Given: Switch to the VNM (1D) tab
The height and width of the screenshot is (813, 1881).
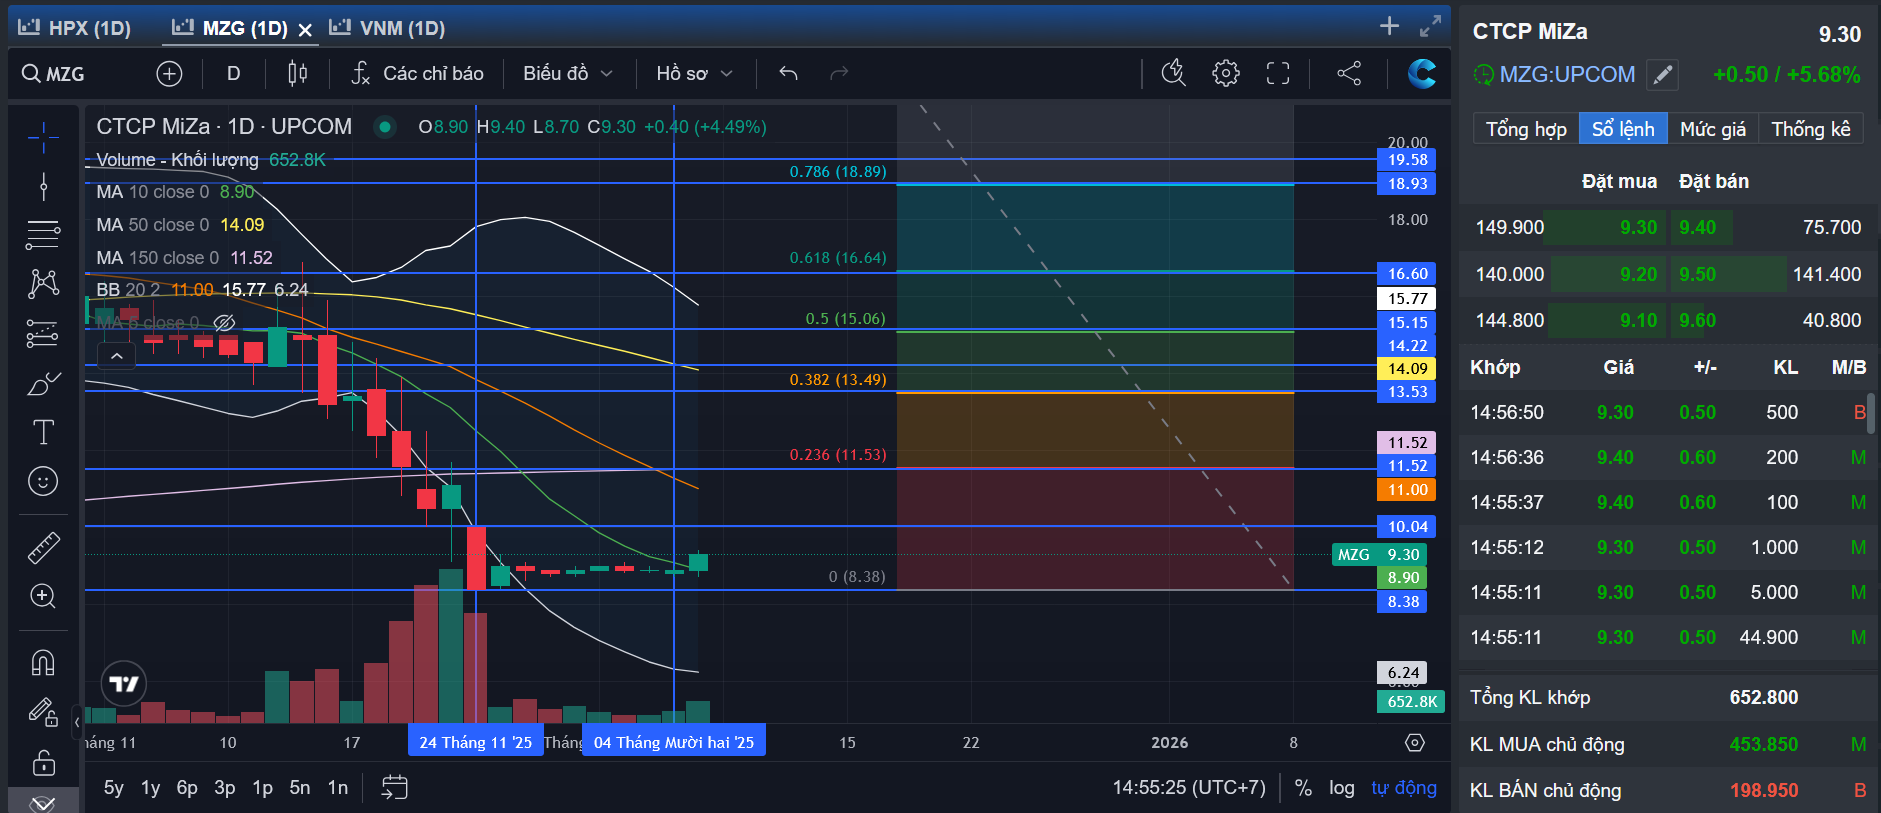Looking at the screenshot, I should pyautogui.click(x=388, y=28).
